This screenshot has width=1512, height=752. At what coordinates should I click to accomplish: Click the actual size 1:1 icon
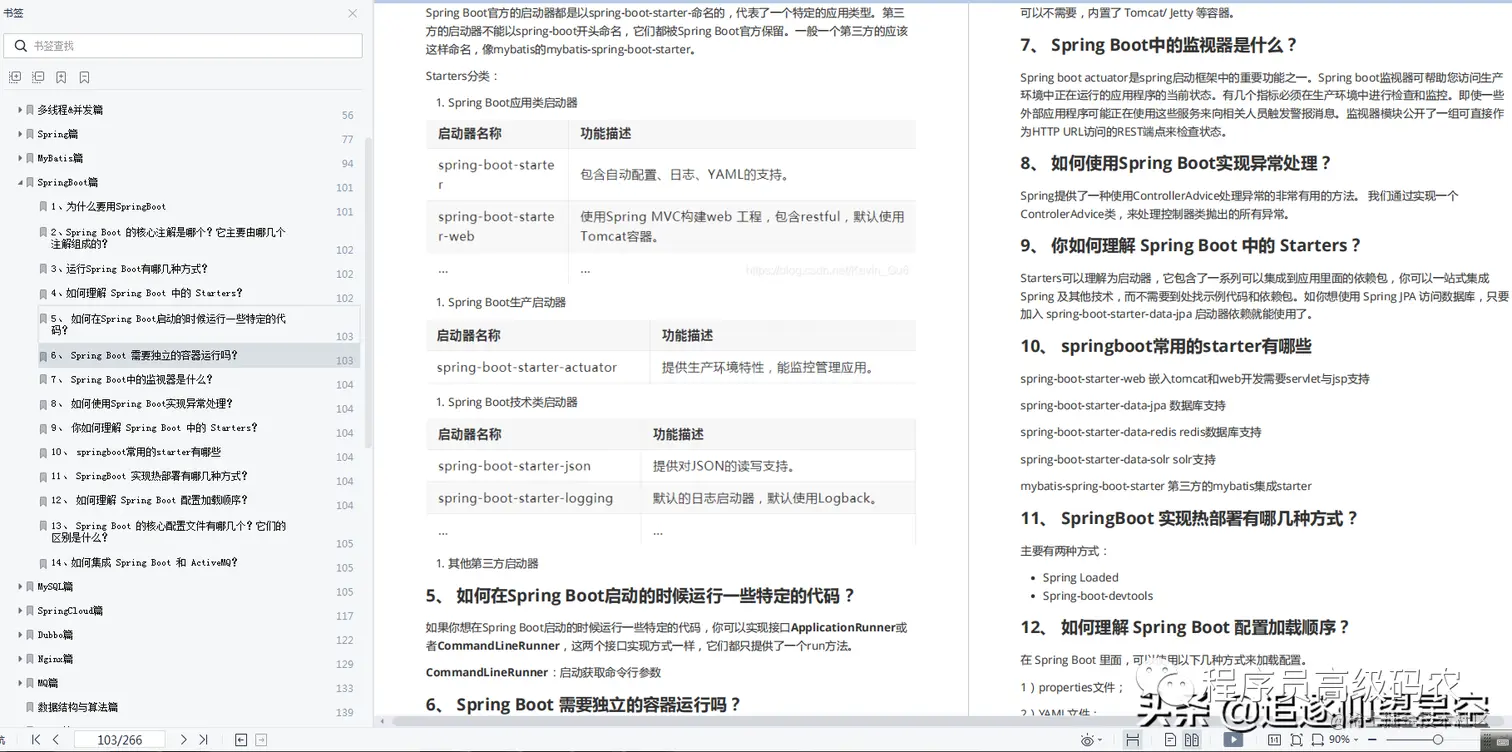pyautogui.click(x=1274, y=740)
